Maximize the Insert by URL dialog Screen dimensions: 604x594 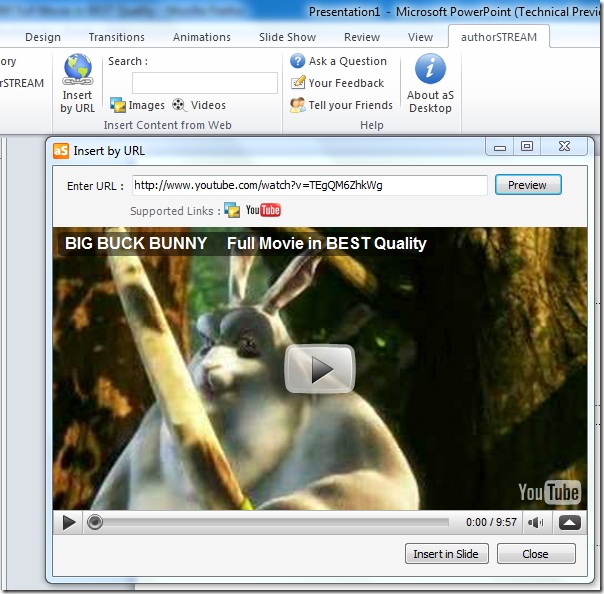(527, 147)
